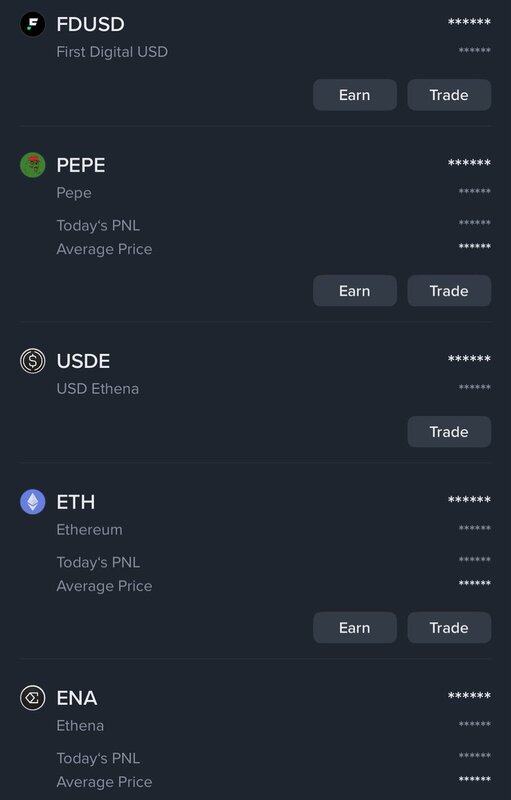
Task: Tap the hidden FDUSD balance asterisks
Action: (469, 22)
